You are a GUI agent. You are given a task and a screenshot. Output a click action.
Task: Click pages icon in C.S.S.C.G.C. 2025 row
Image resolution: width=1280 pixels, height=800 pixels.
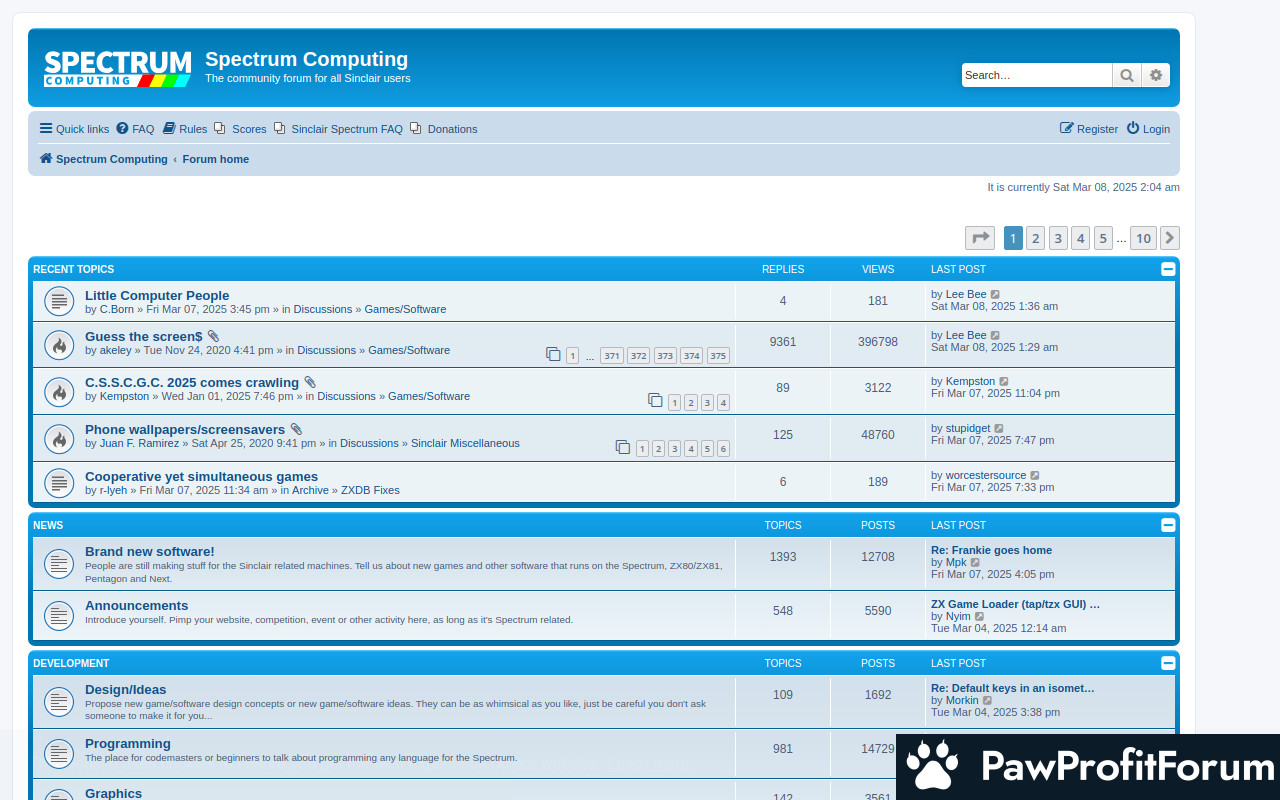click(655, 400)
